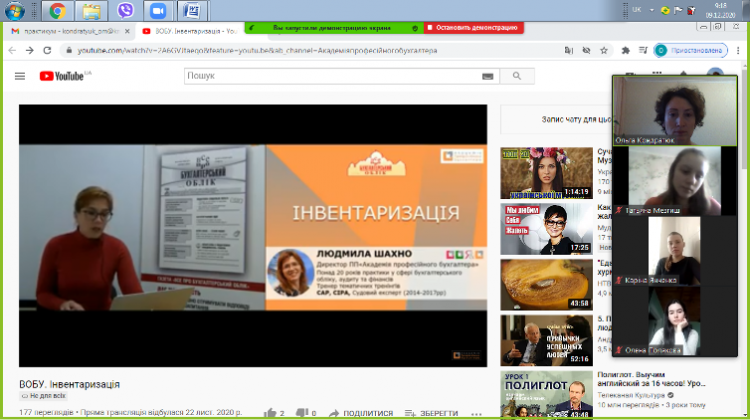Screen dimensions: 750x420
Task: Click the YouTube search magnifier button
Action: click(x=516, y=76)
